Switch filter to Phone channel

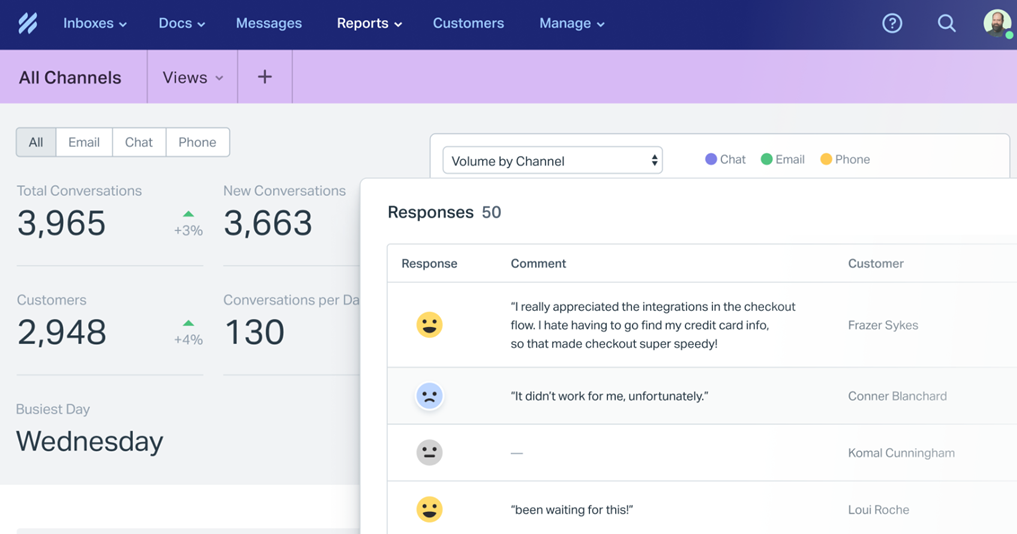point(197,142)
